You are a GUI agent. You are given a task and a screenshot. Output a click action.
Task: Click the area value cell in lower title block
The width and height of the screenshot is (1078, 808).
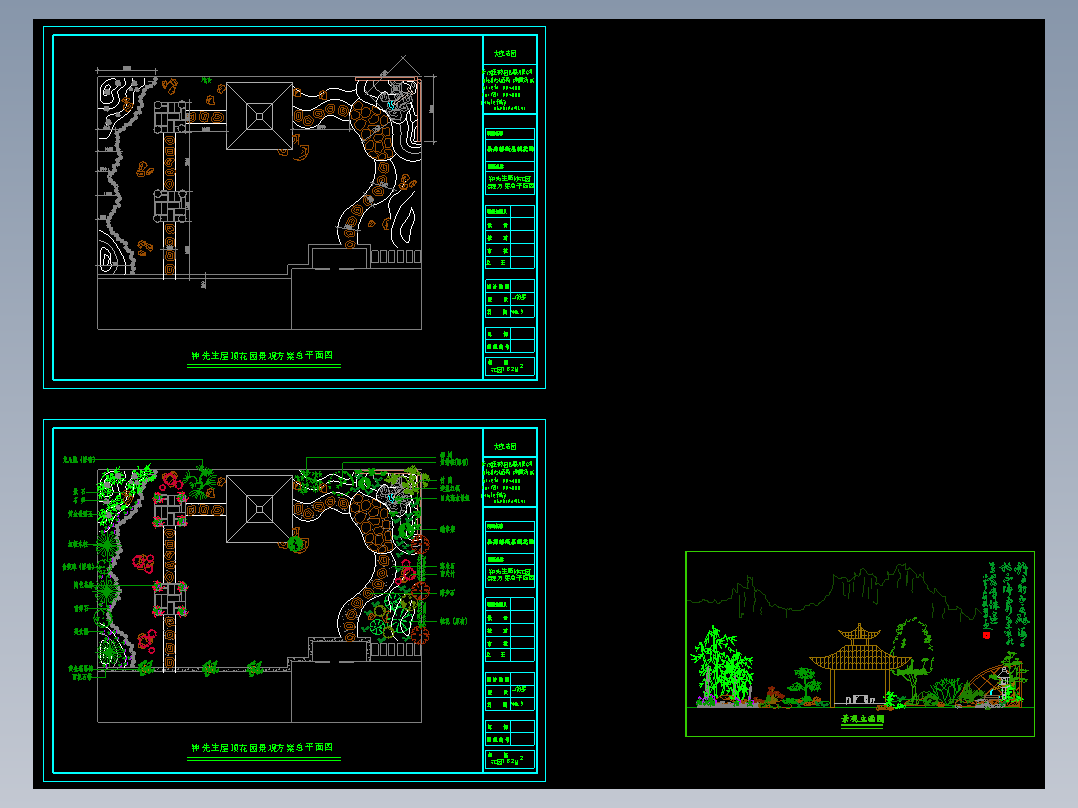509,759
